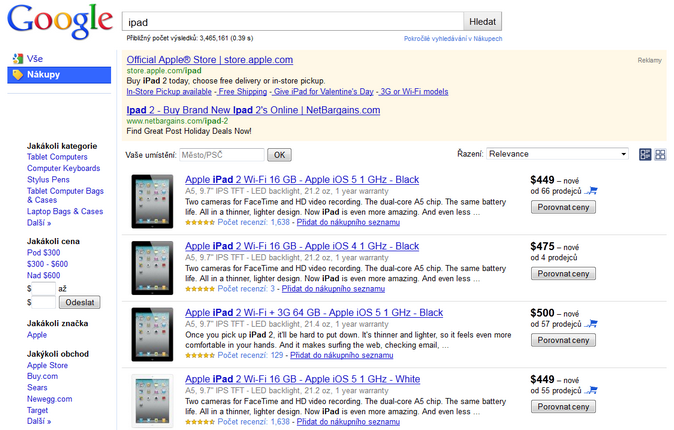This screenshot has height=430, width=674.
Task: Filter by Apple brand
Action: tap(37, 335)
